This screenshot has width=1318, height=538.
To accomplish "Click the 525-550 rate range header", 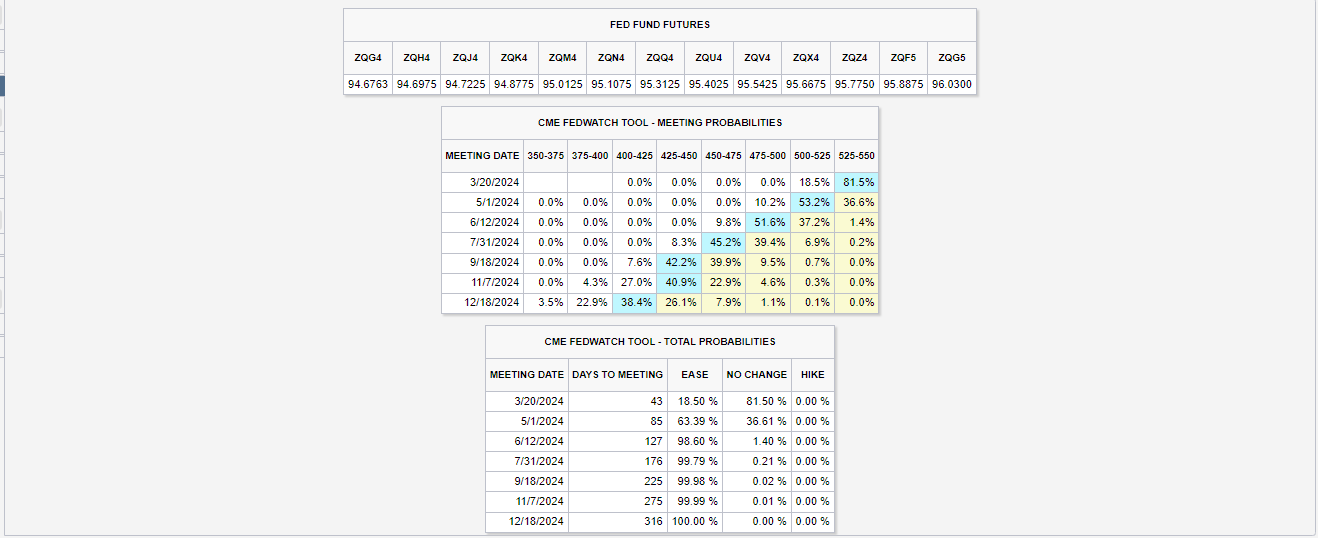I will [856, 156].
